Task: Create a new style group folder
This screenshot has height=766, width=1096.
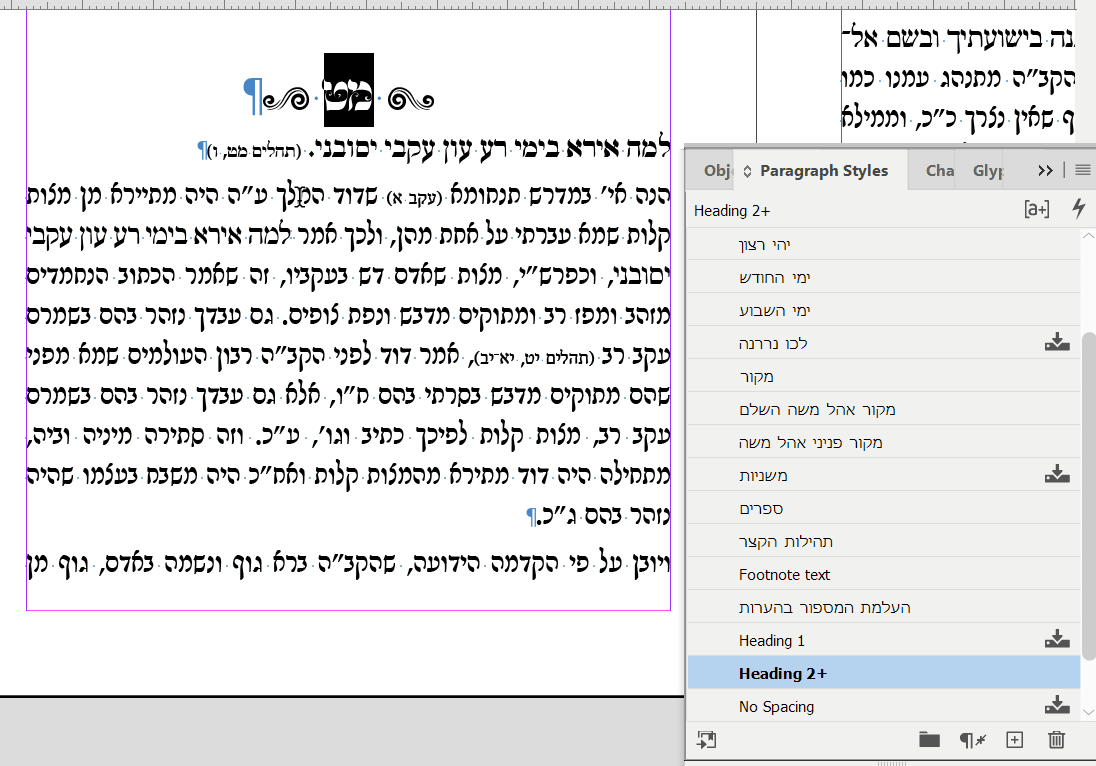Action: [x=930, y=740]
